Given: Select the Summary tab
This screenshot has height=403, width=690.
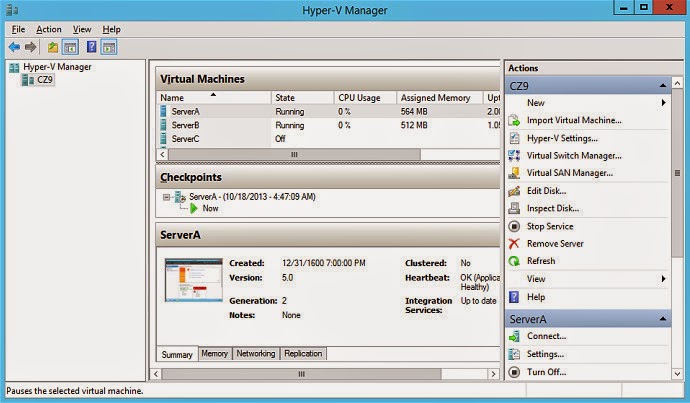Looking at the screenshot, I should [x=177, y=354].
